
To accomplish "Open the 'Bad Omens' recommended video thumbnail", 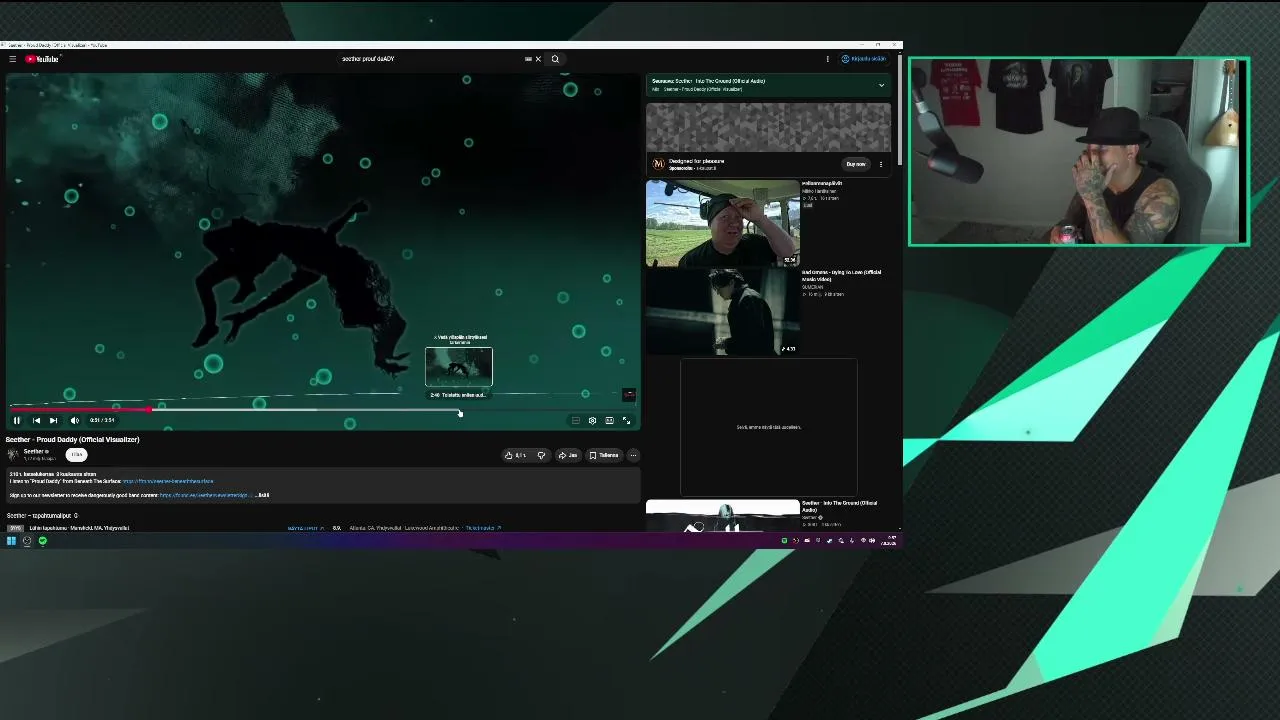I will (723, 312).
